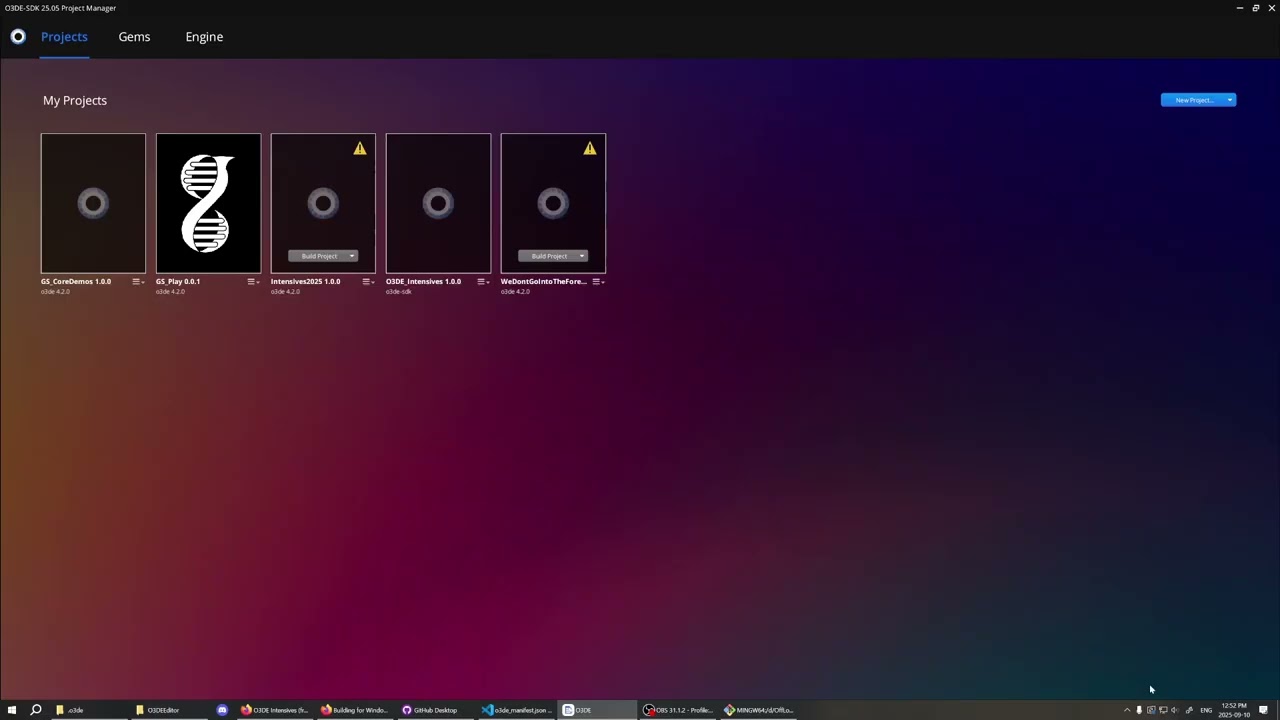
Task: Select the GS_CoreDemos project thumbnail
Action: (x=93, y=203)
